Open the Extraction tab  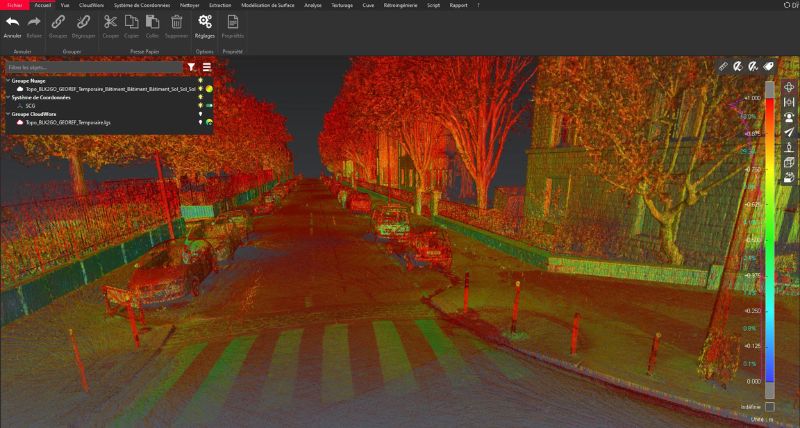(x=220, y=5)
